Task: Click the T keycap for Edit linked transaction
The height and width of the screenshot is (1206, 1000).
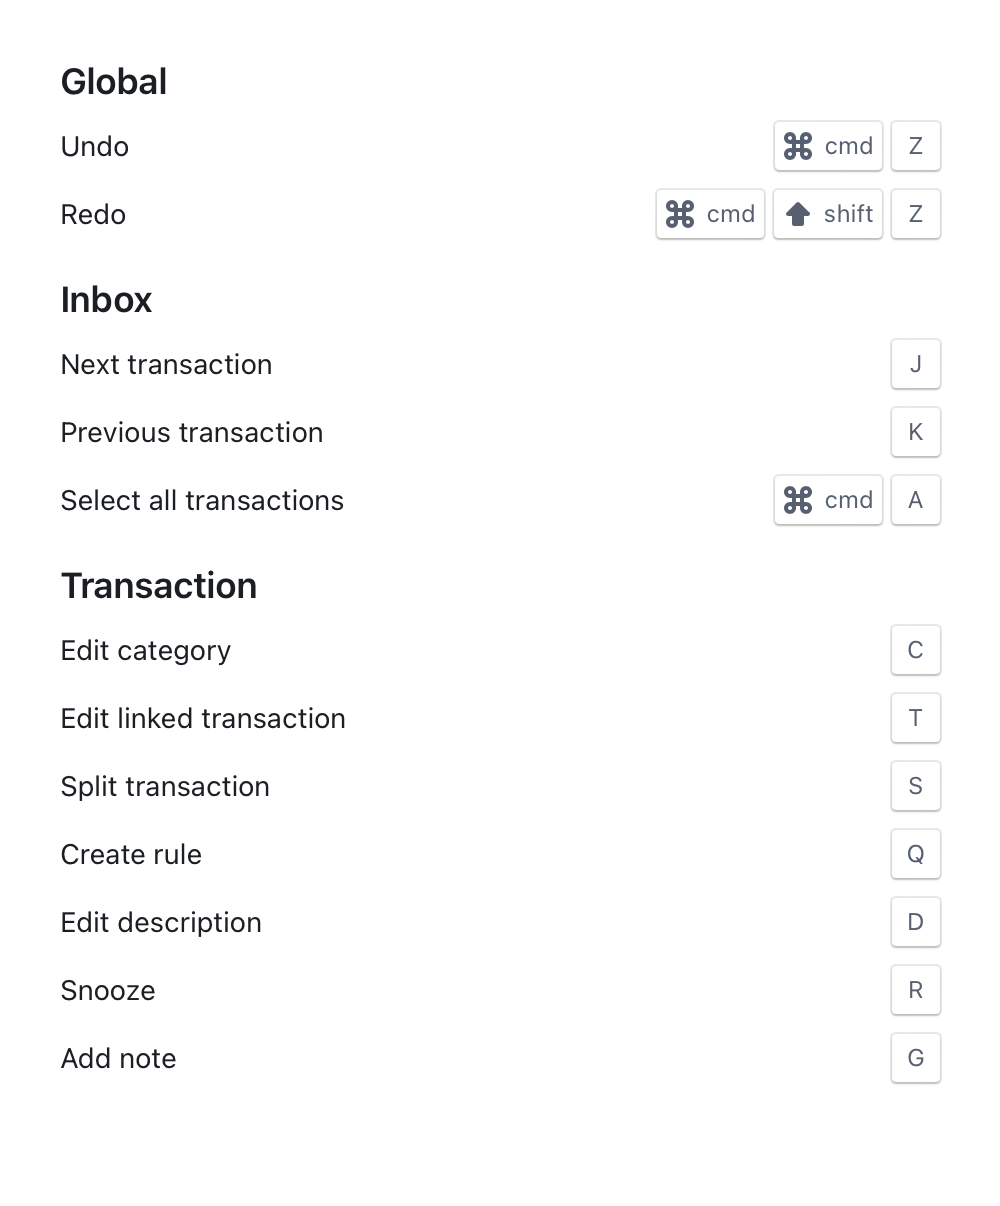Action: [x=915, y=718]
